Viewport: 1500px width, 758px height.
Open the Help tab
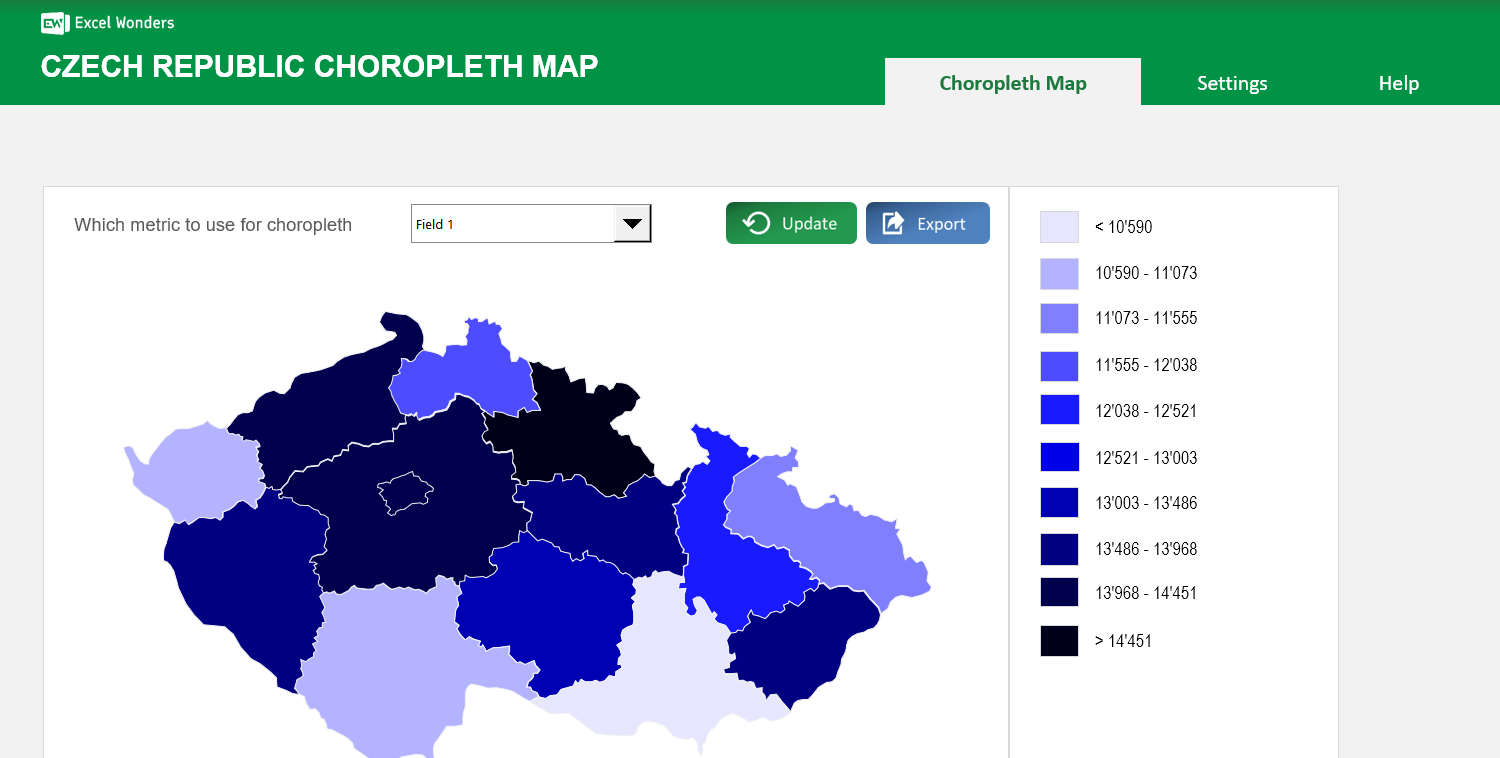pos(1398,83)
